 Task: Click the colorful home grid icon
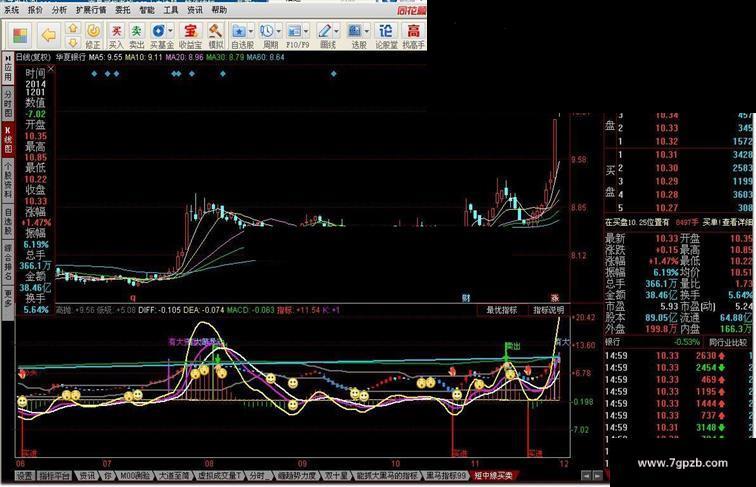click(20, 36)
